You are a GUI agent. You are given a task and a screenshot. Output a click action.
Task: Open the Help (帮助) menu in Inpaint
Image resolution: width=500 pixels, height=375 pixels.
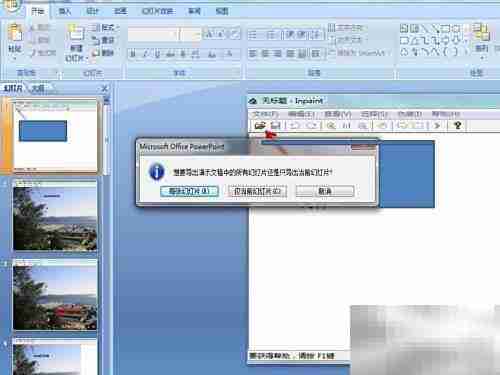[x=446, y=114]
